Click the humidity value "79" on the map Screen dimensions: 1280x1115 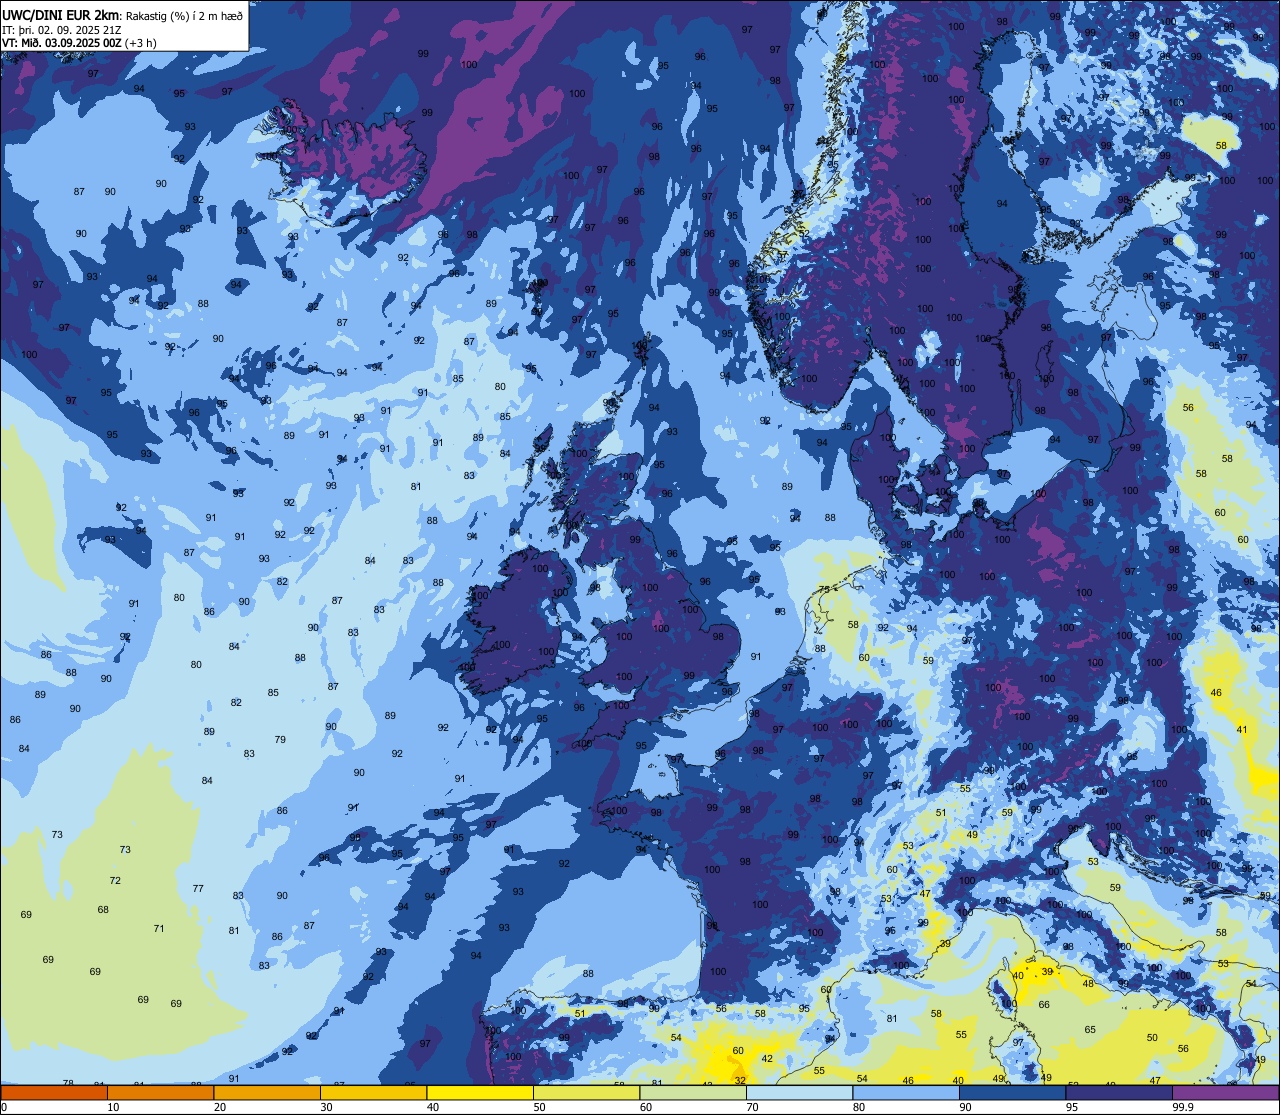click(280, 739)
